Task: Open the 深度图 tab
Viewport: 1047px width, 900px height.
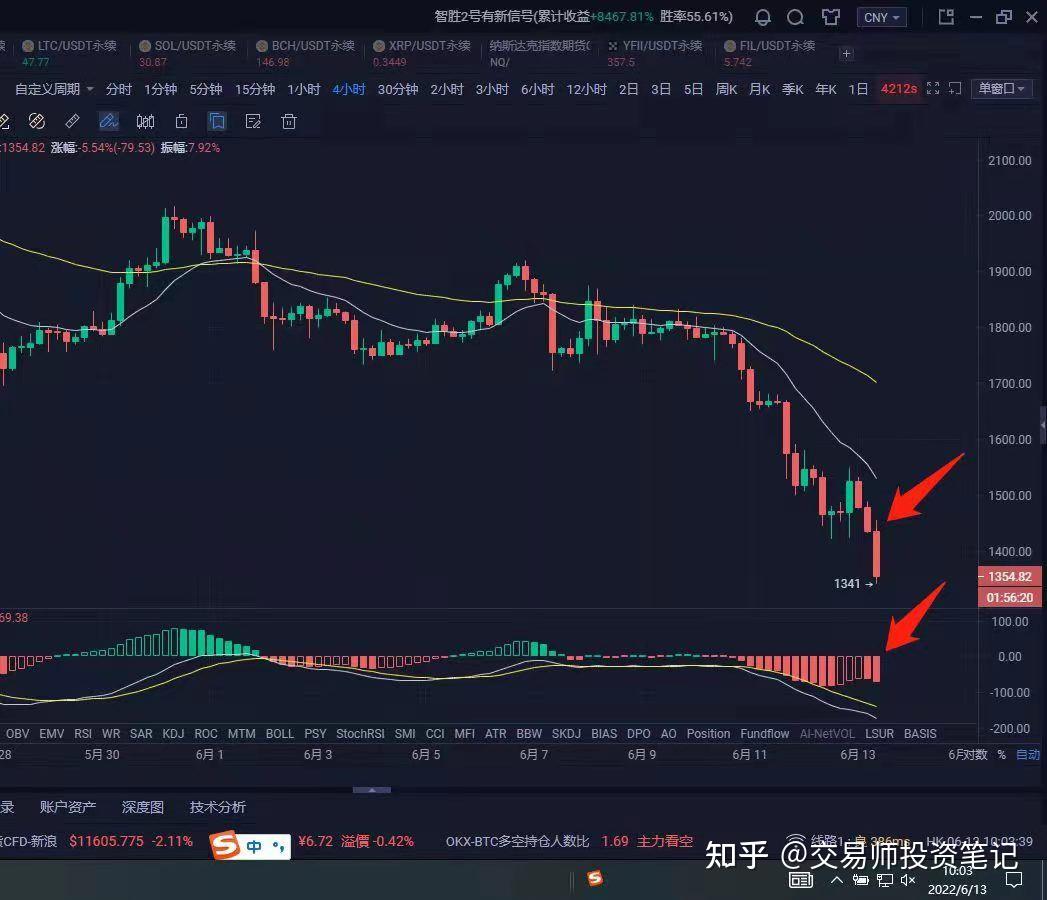Action: point(142,807)
